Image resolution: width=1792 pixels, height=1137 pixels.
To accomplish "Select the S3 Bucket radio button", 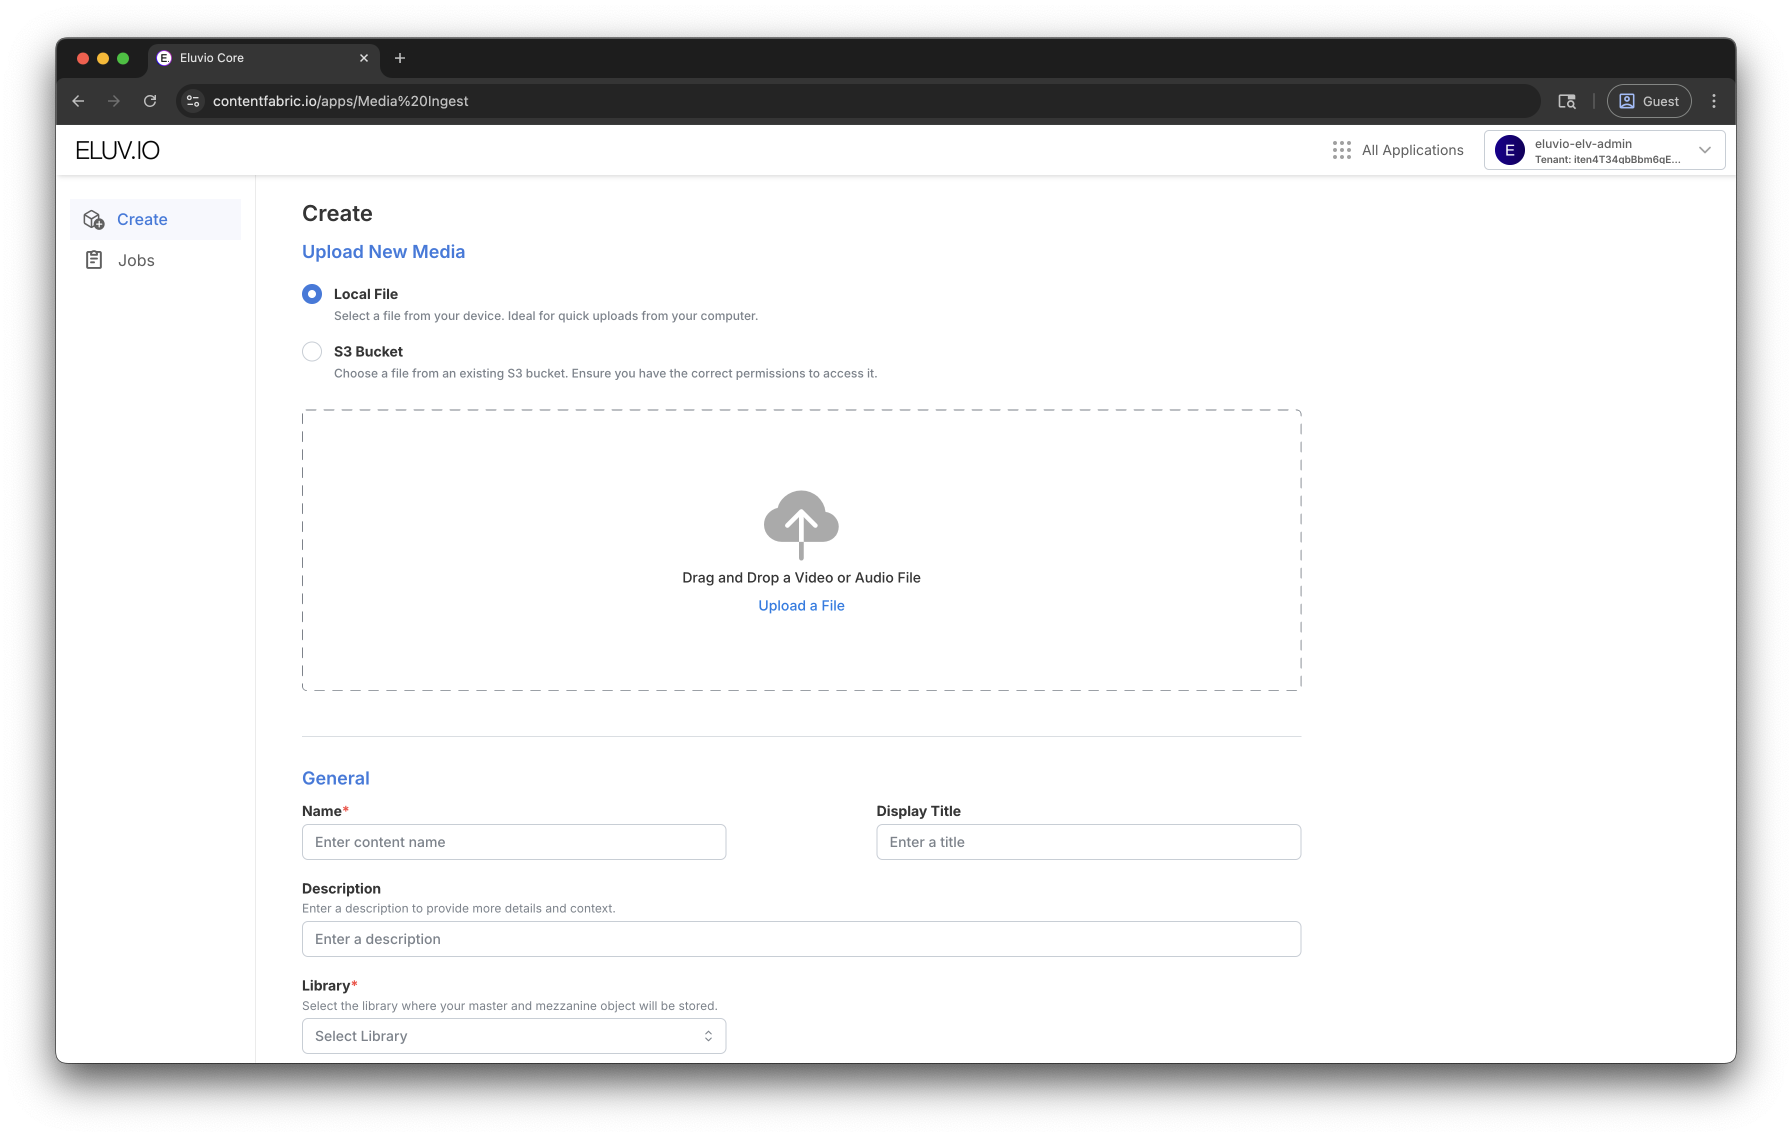I will point(312,352).
